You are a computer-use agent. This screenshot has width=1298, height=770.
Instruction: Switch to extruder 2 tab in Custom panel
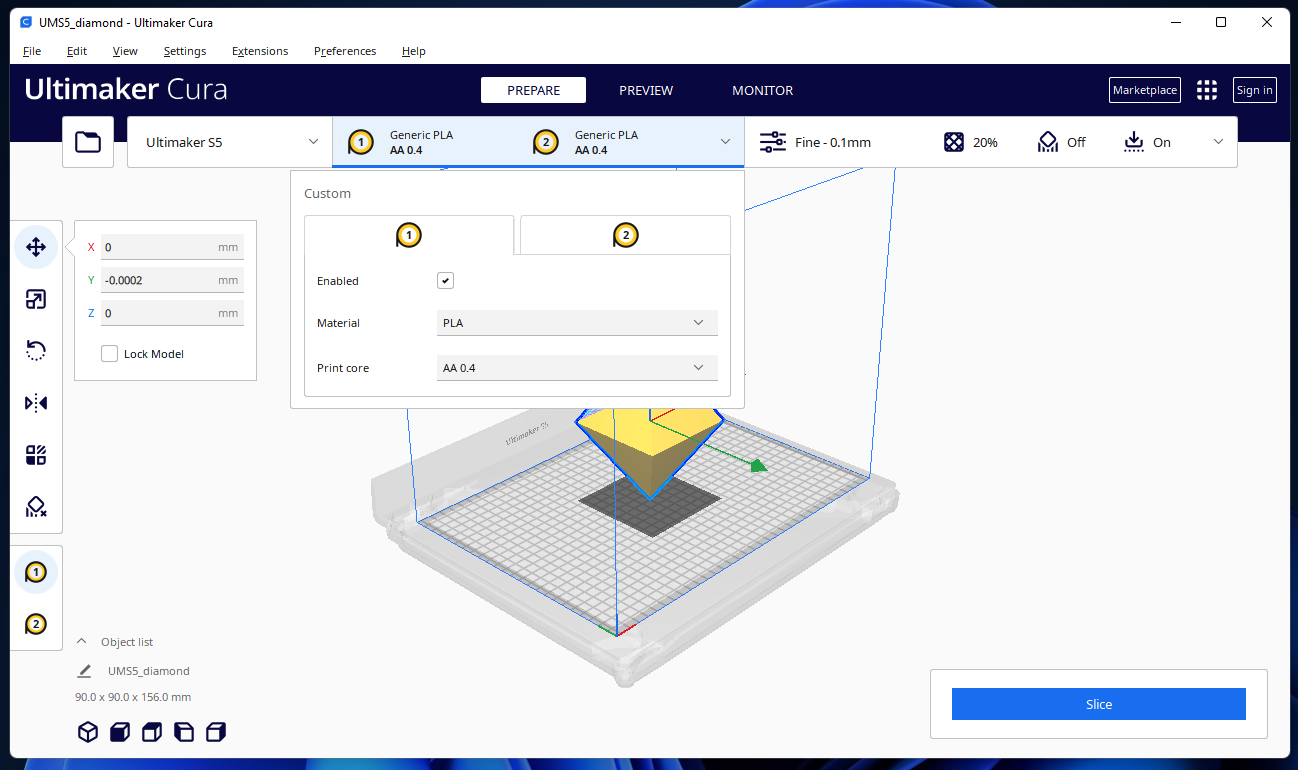coord(625,235)
